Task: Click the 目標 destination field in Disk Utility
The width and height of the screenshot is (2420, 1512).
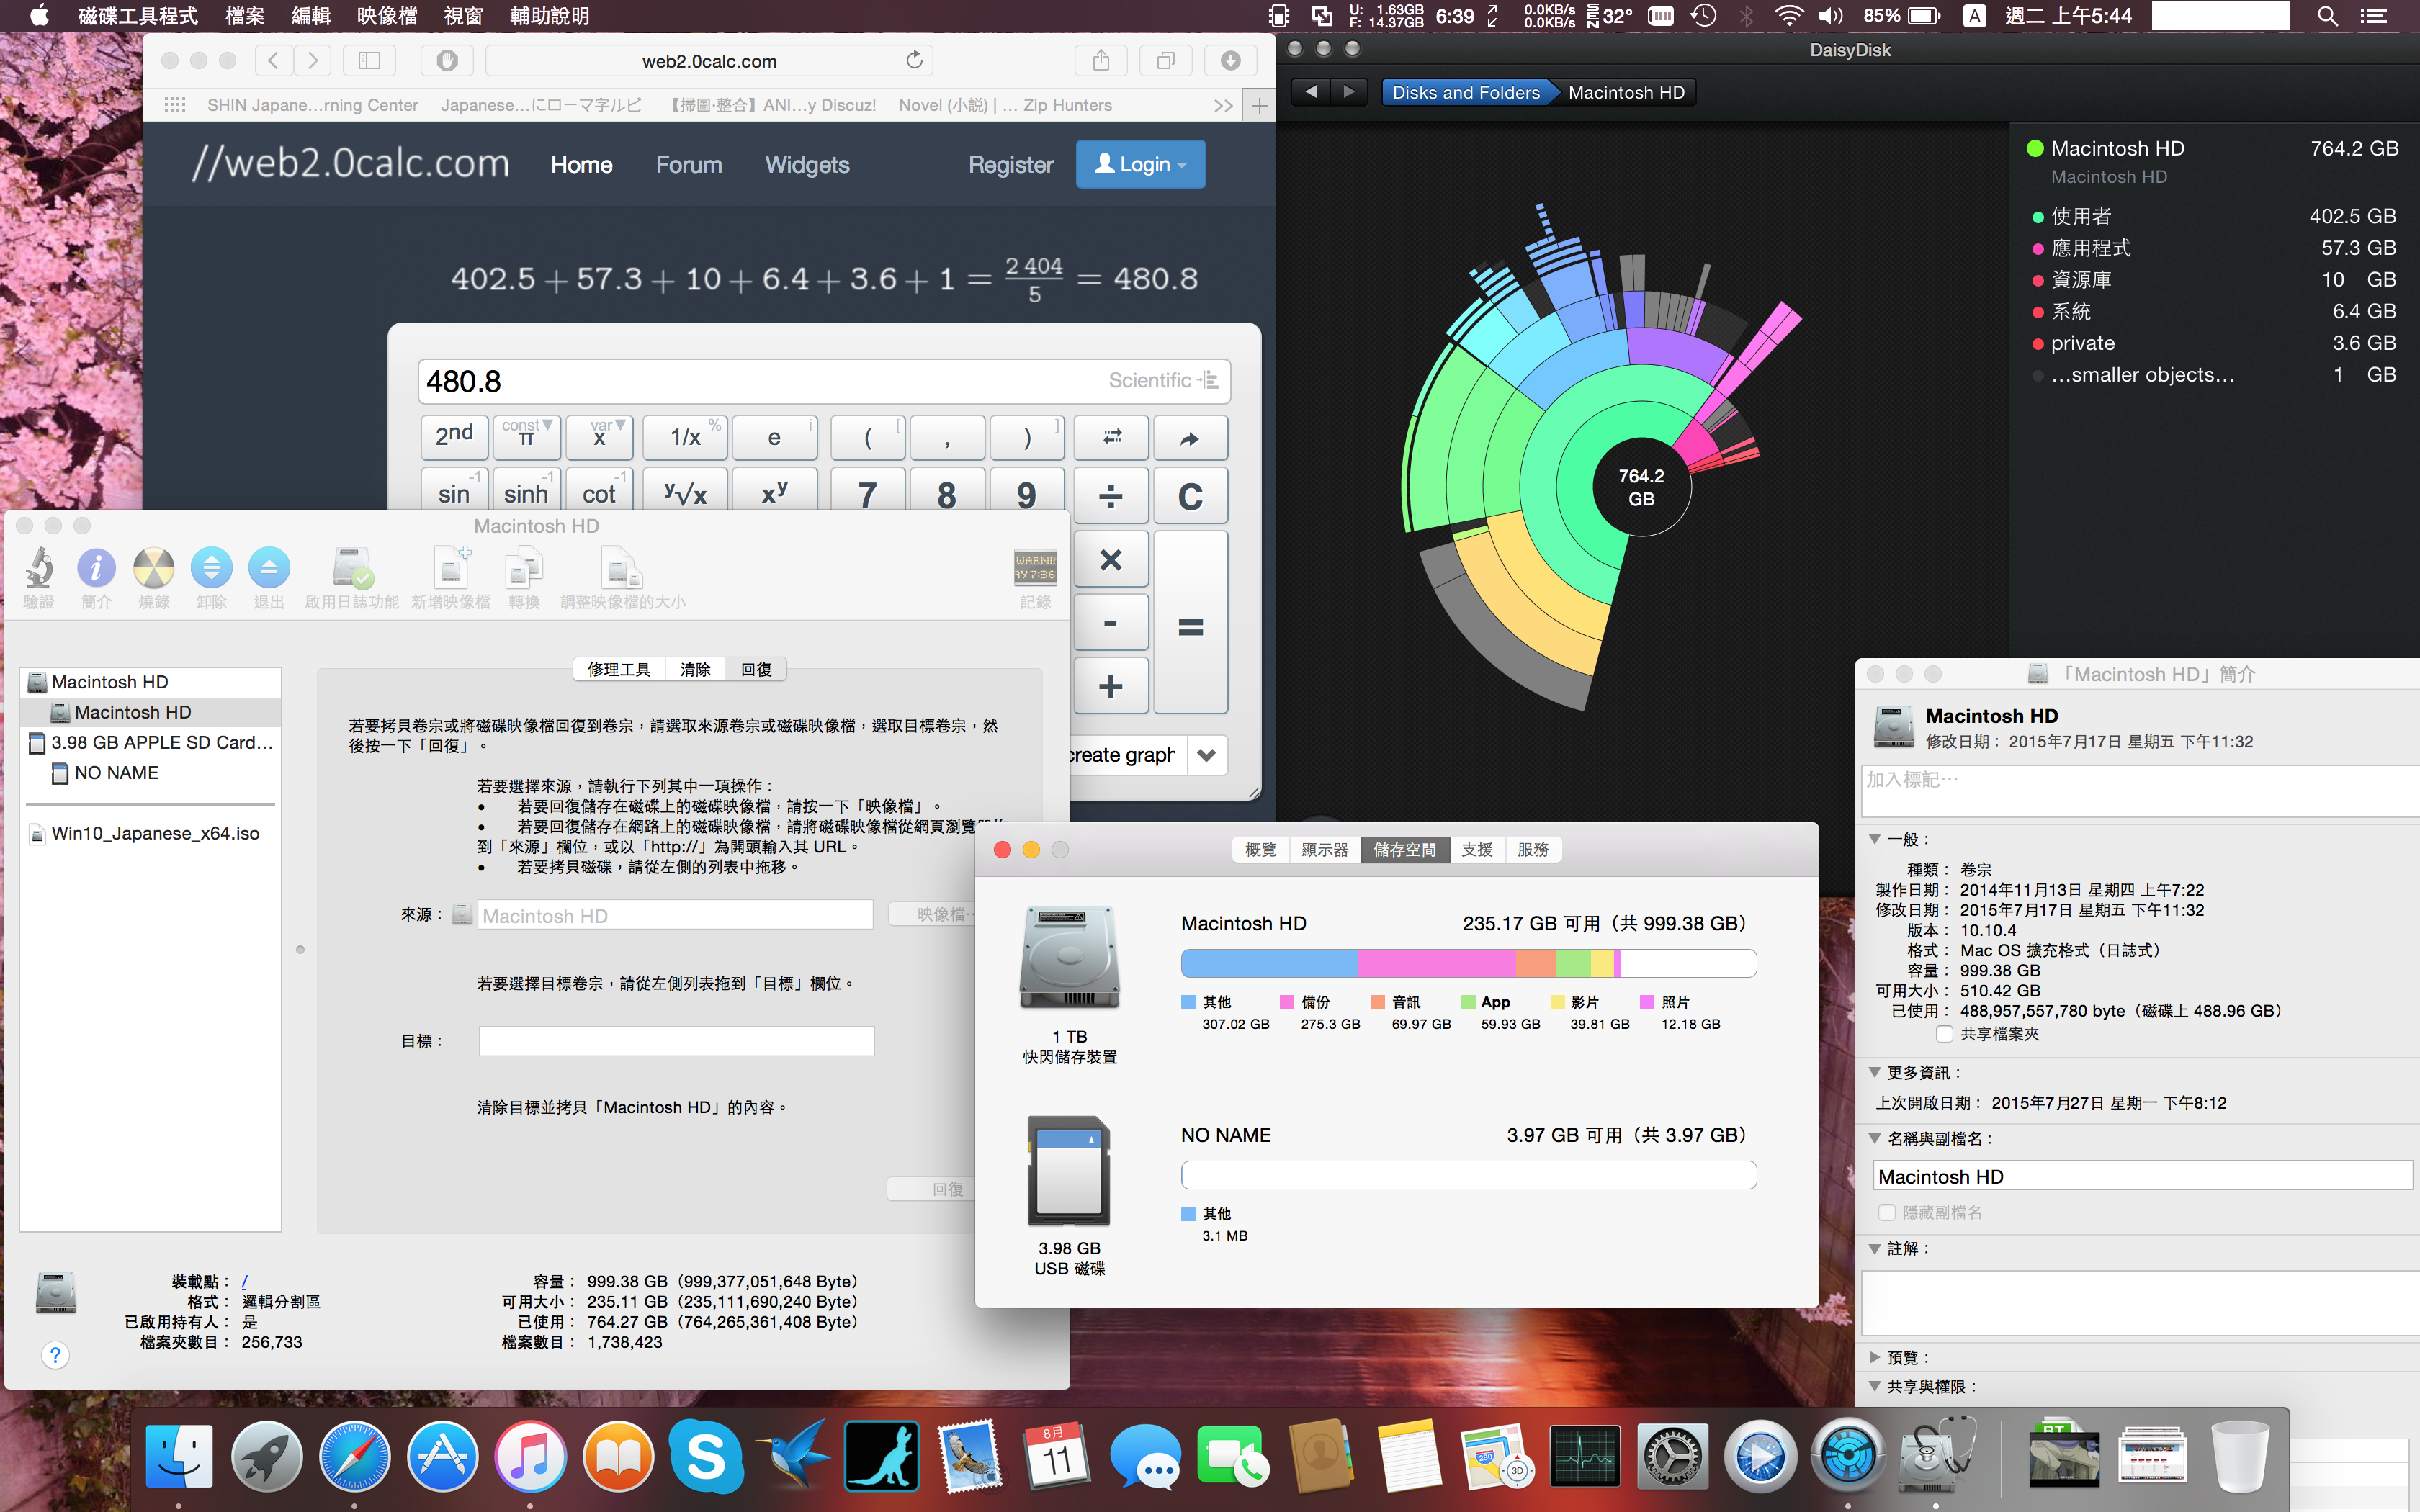Action: click(676, 1041)
